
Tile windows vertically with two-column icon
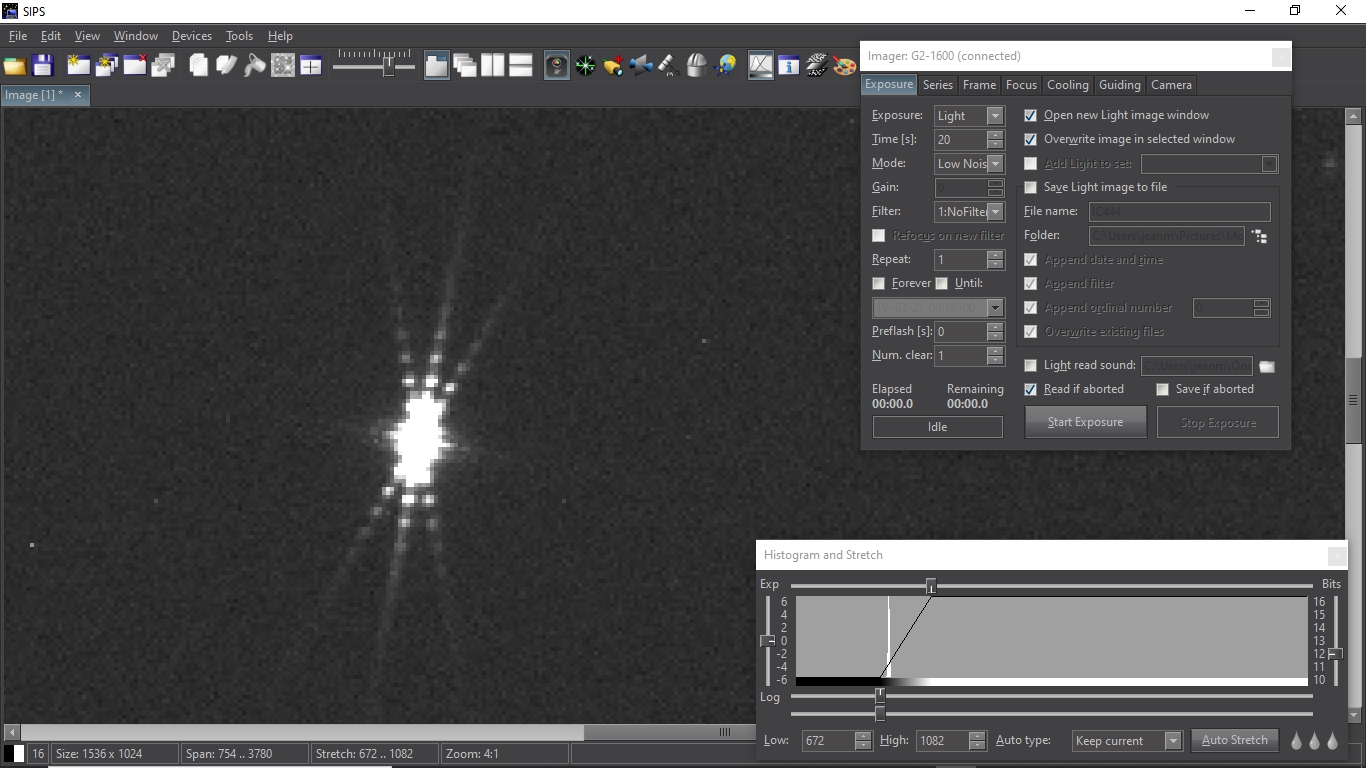(493, 66)
